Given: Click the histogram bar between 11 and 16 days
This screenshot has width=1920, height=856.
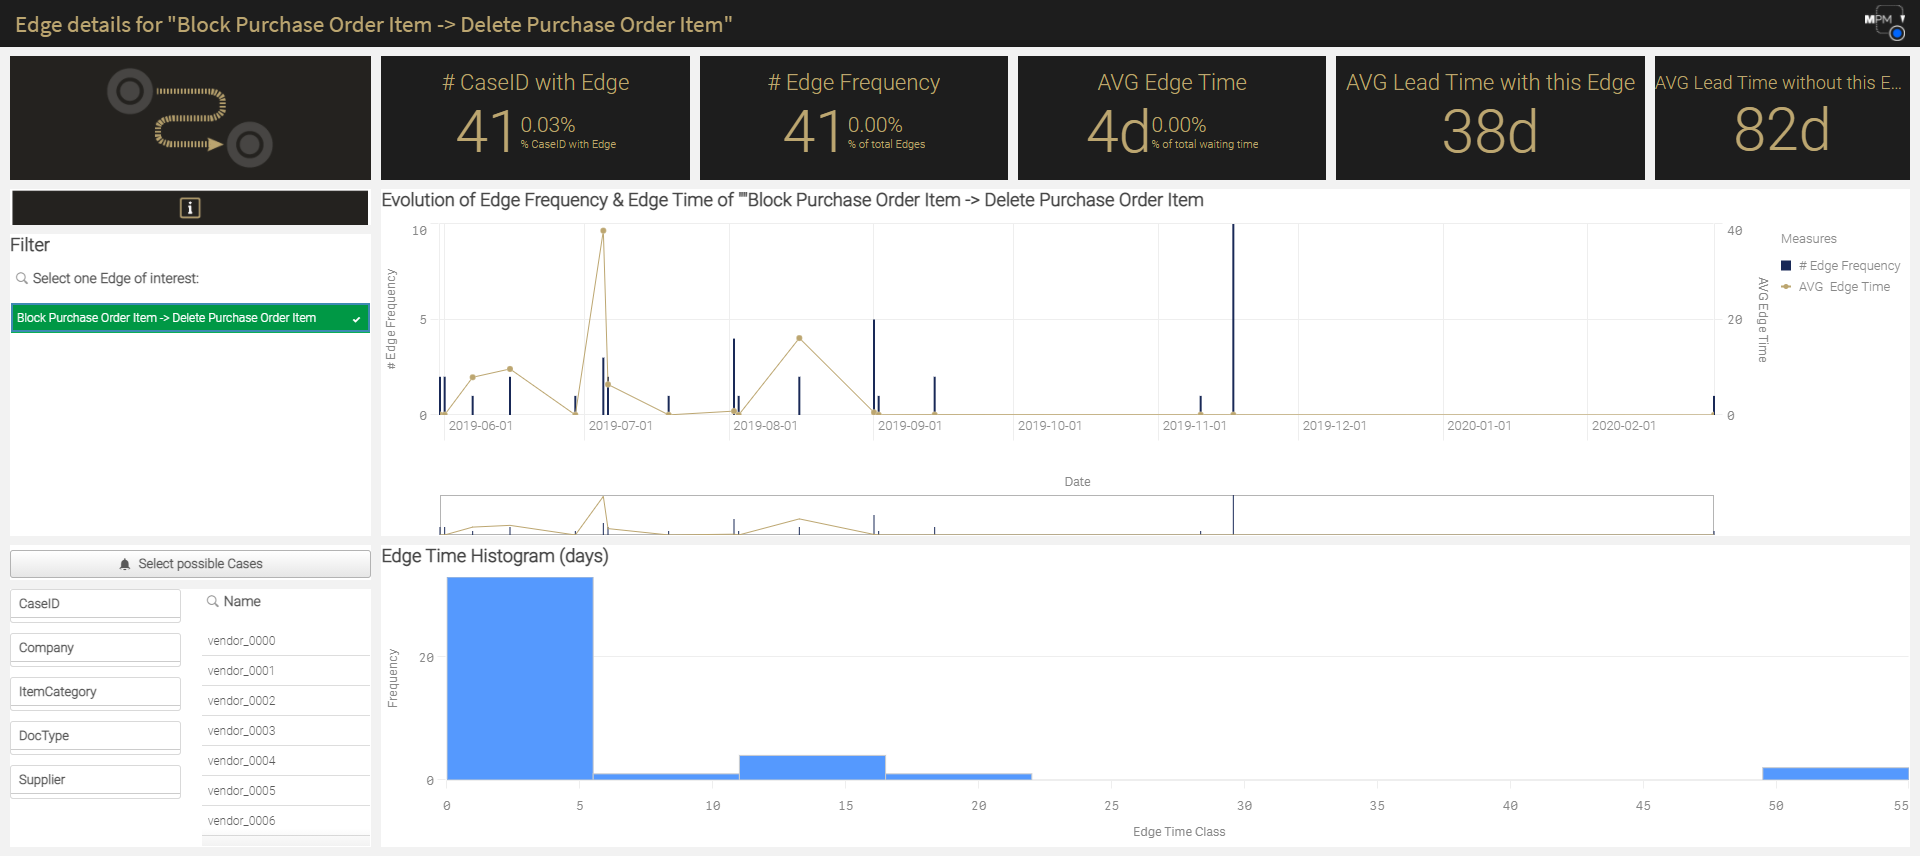Looking at the screenshot, I should 812,768.
